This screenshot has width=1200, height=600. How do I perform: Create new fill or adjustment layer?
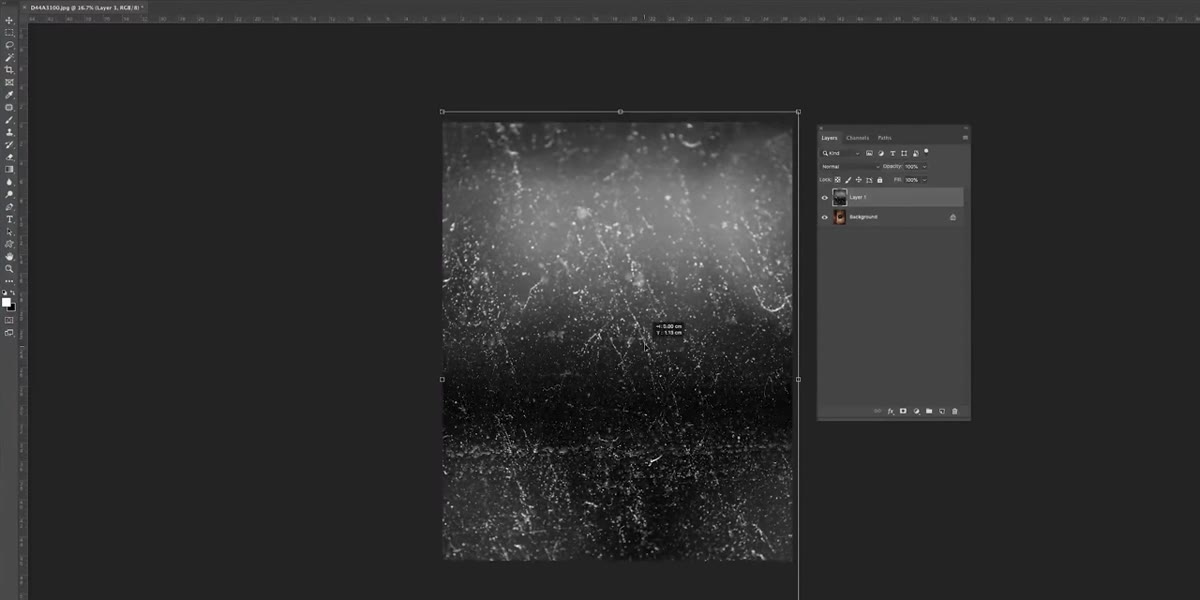pyautogui.click(x=916, y=411)
